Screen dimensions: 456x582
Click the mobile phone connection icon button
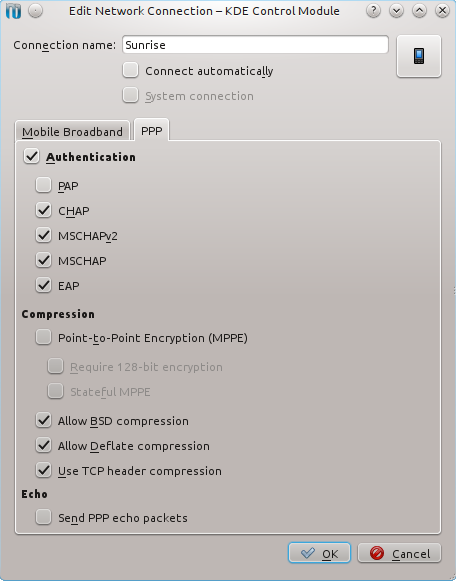click(x=419, y=56)
